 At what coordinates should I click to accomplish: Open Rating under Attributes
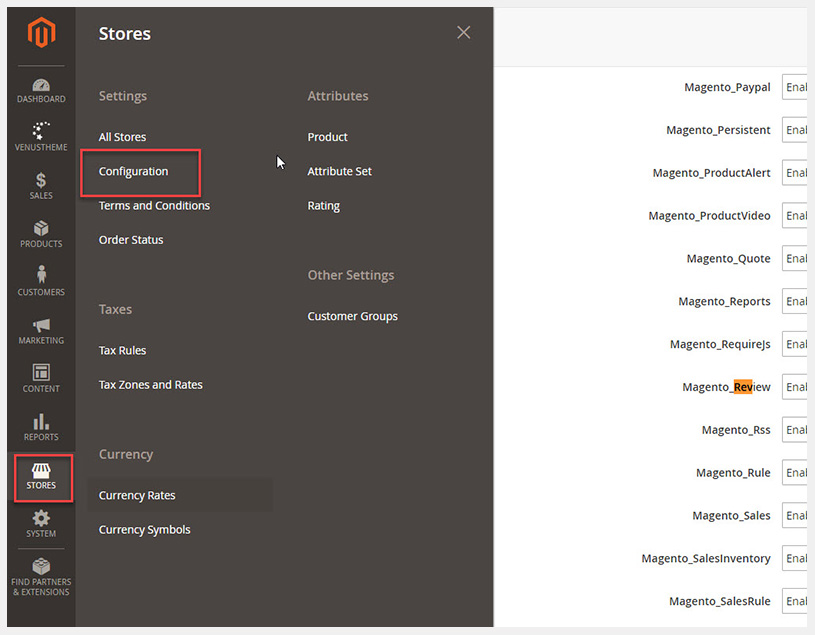tap(323, 206)
